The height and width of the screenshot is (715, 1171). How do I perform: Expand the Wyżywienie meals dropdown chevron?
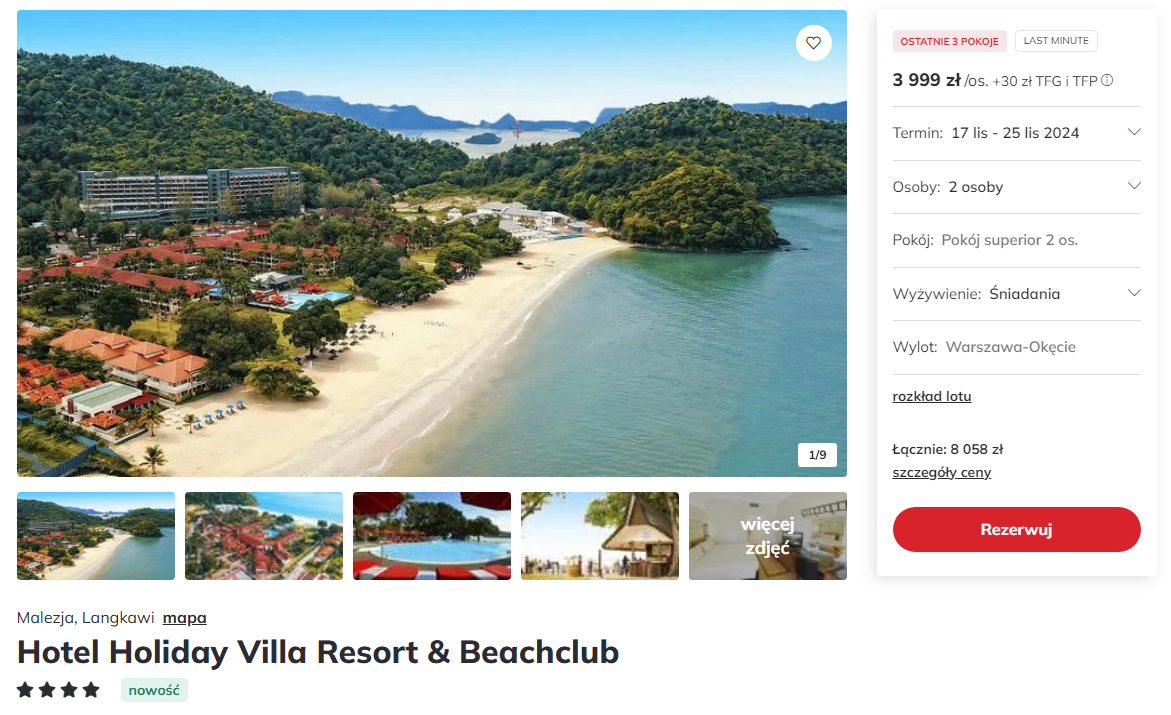(x=1134, y=293)
